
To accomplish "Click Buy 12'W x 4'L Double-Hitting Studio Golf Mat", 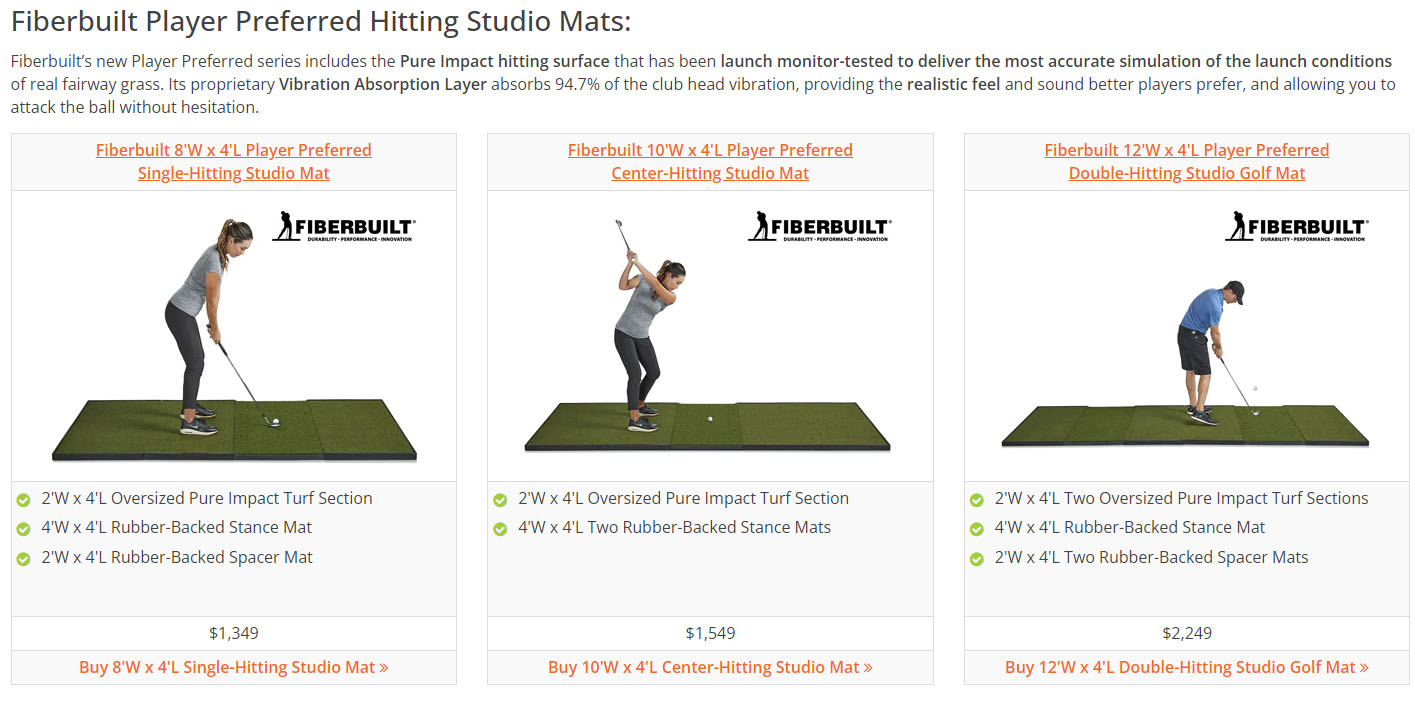I will click(1187, 667).
